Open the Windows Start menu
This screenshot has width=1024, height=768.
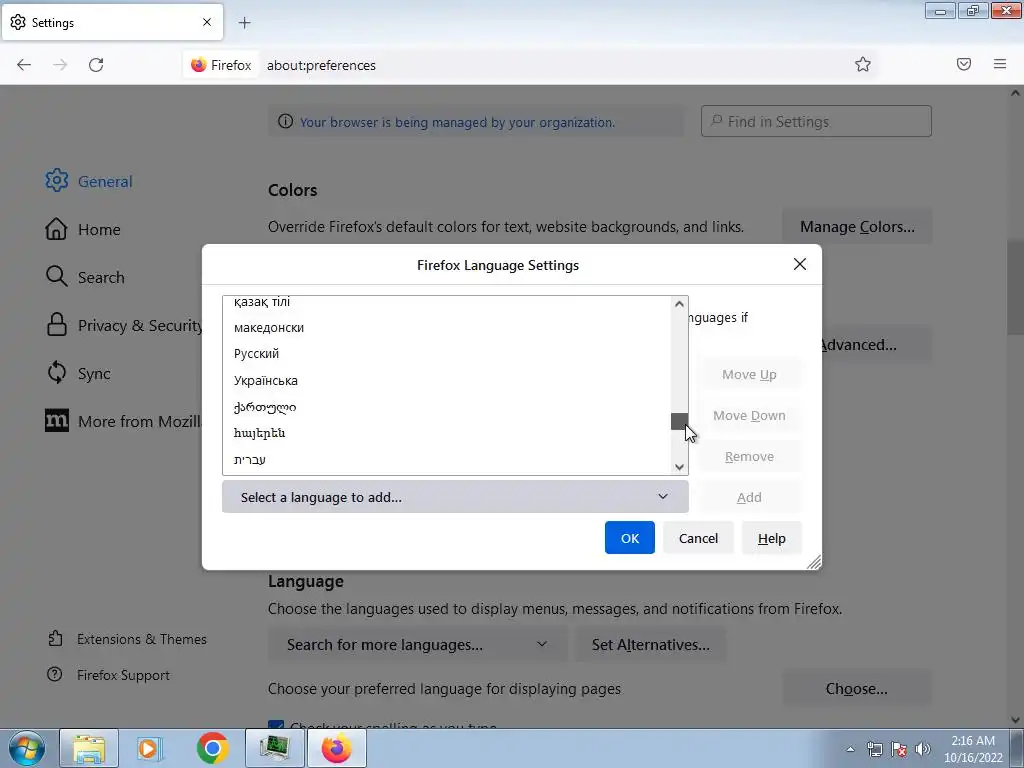[x=27, y=749]
